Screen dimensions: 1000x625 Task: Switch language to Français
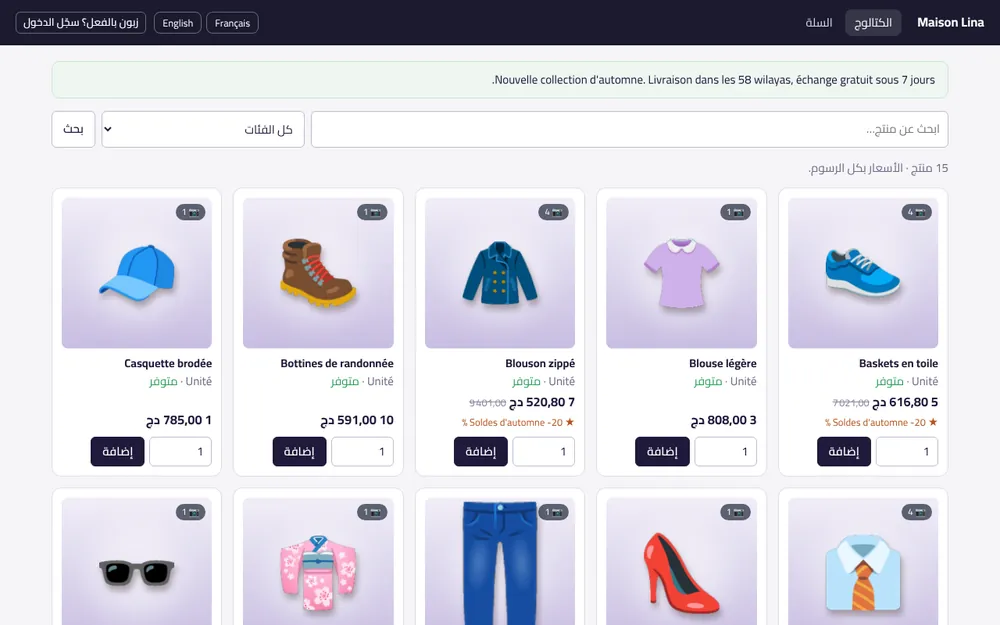tap(232, 23)
